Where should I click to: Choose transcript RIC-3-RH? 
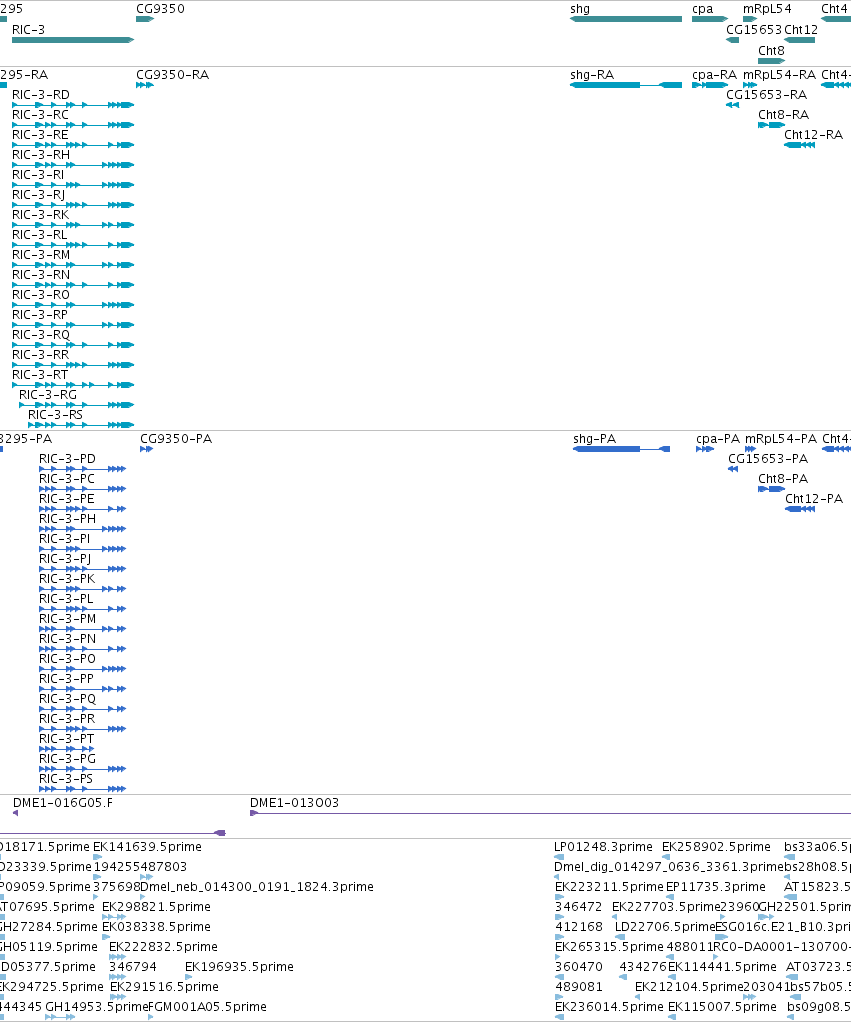click(x=40, y=155)
